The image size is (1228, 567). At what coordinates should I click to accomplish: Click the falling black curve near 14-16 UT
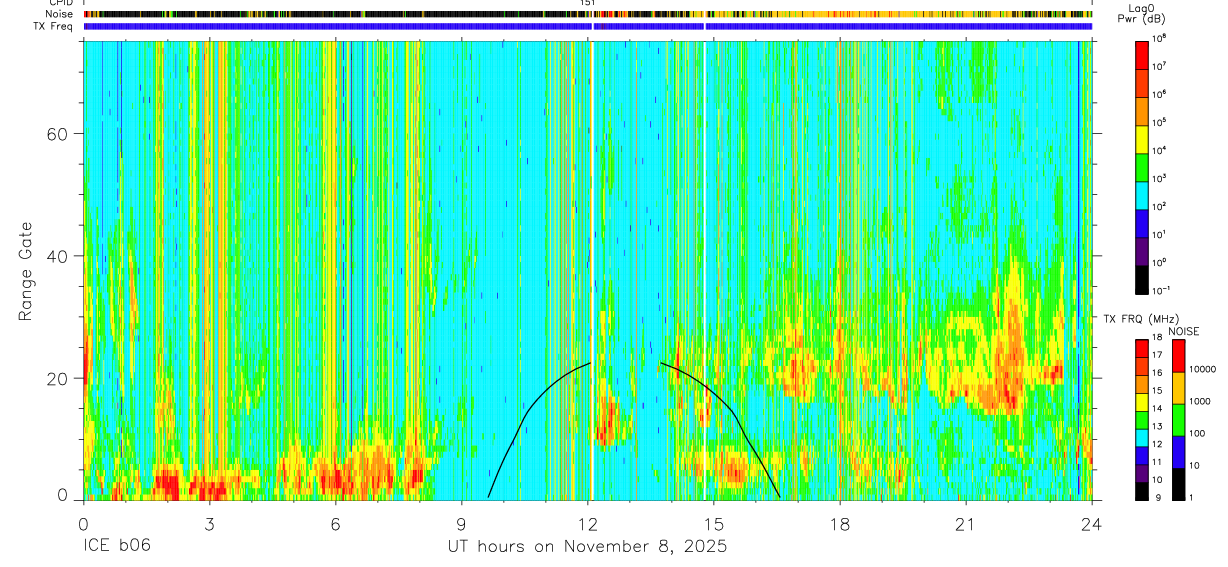736,412
